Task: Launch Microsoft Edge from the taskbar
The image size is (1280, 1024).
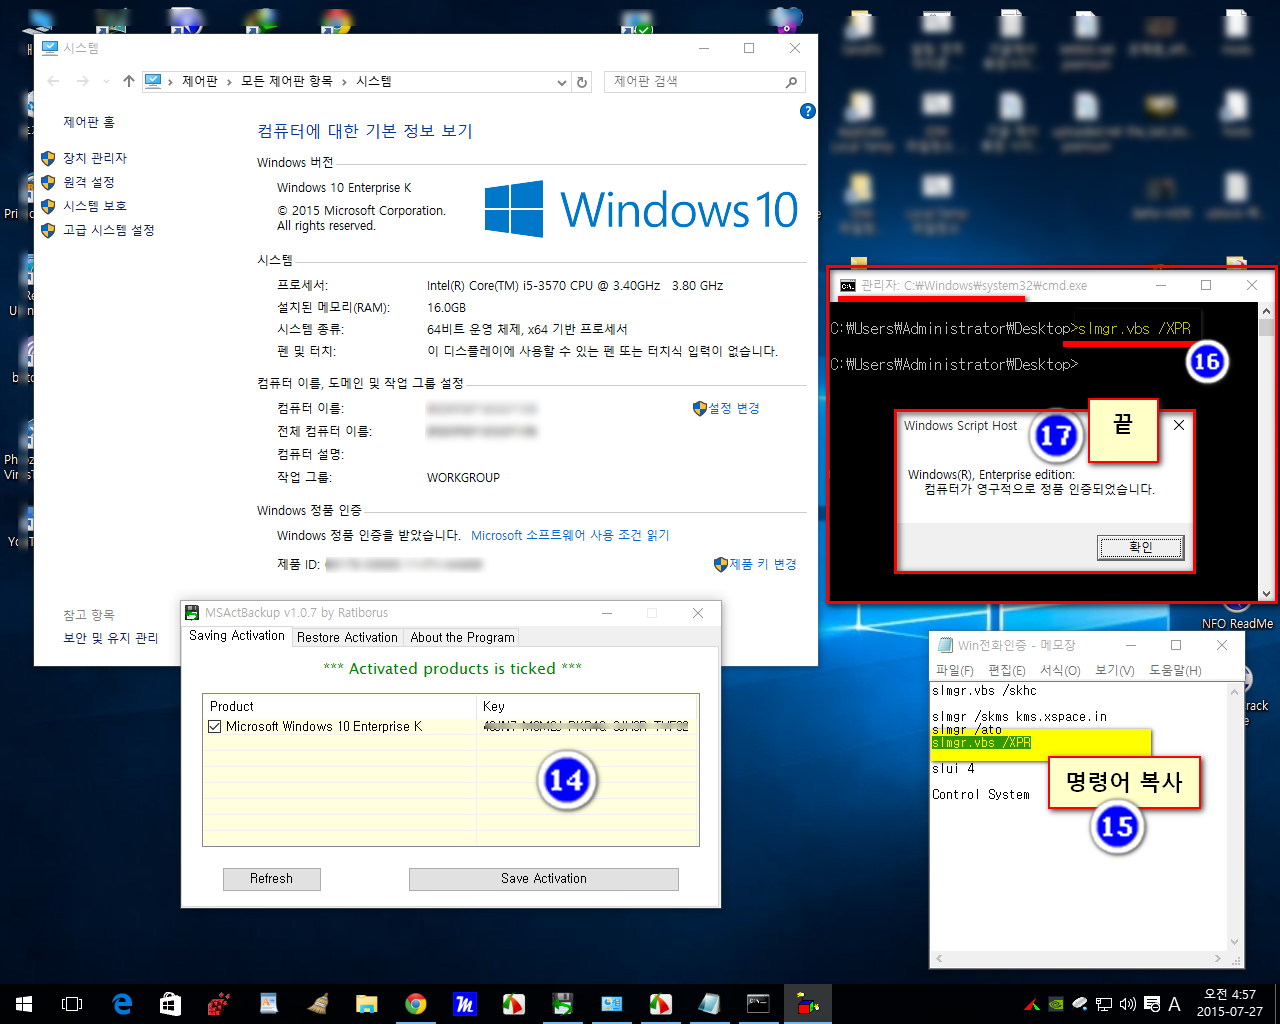Action: pos(122,1004)
